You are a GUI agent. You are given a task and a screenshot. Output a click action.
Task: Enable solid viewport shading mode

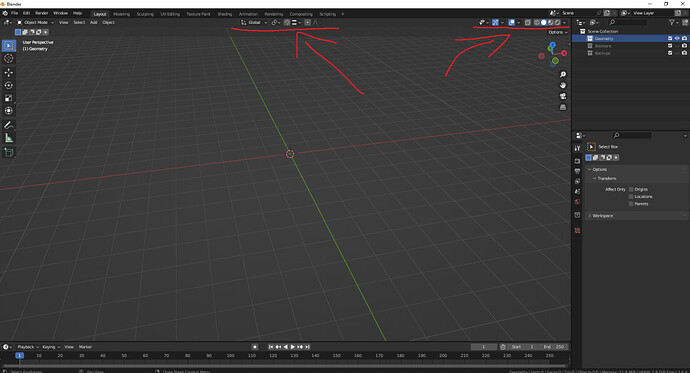(544, 22)
